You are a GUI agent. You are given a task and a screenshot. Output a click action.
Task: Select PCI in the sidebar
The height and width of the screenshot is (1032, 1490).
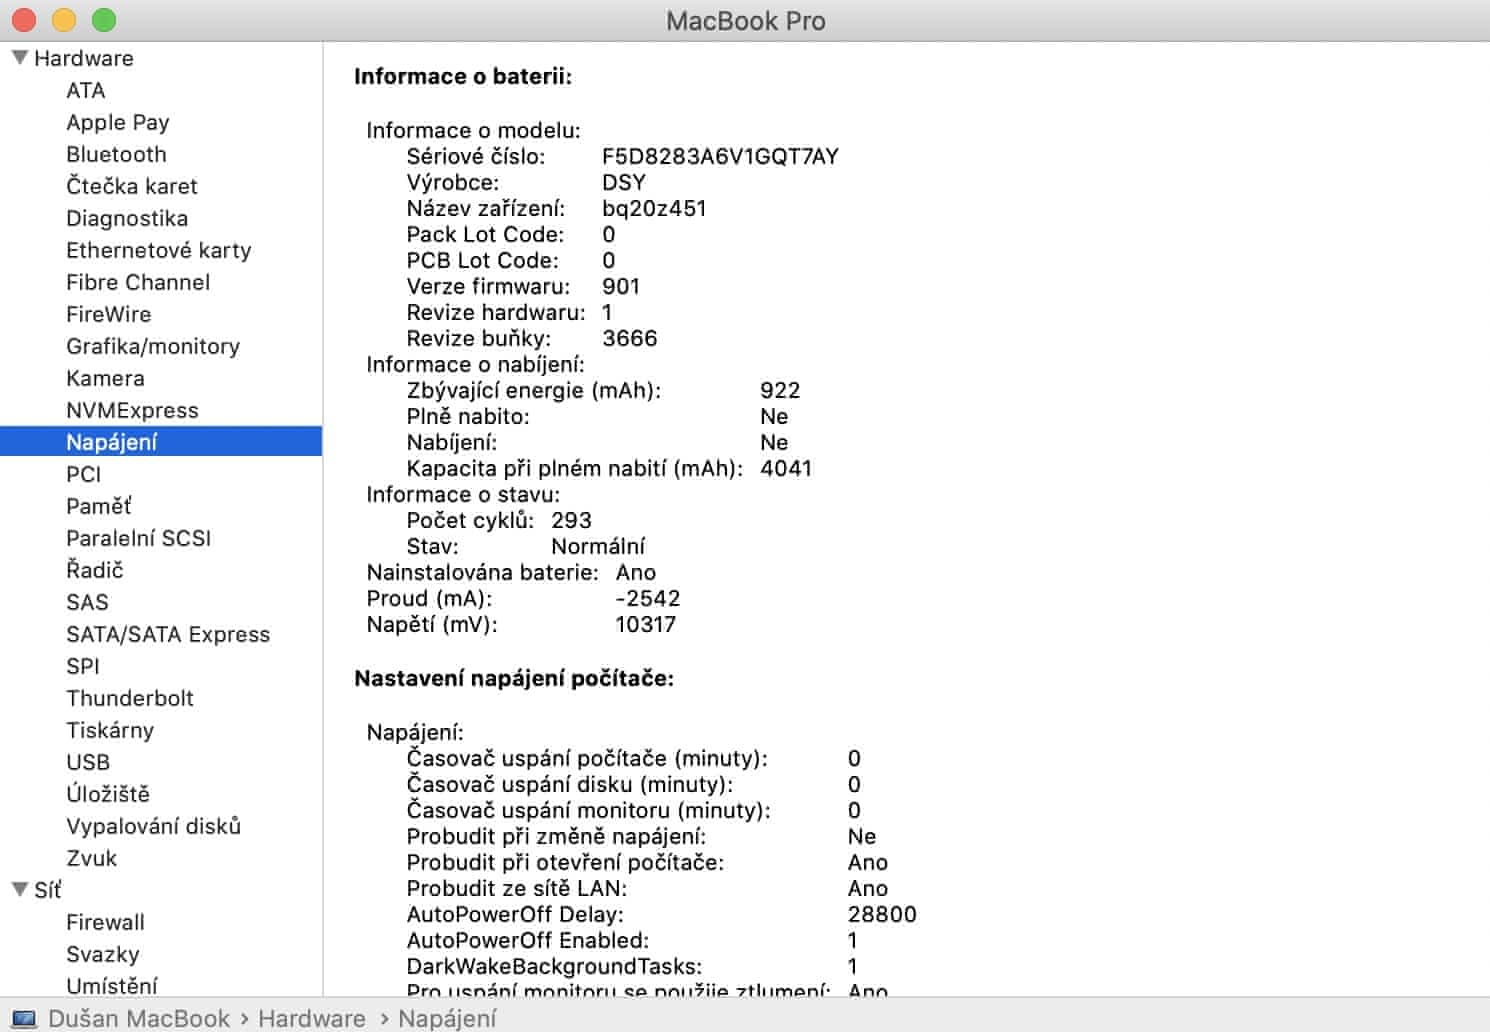click(x=83, y=474)
